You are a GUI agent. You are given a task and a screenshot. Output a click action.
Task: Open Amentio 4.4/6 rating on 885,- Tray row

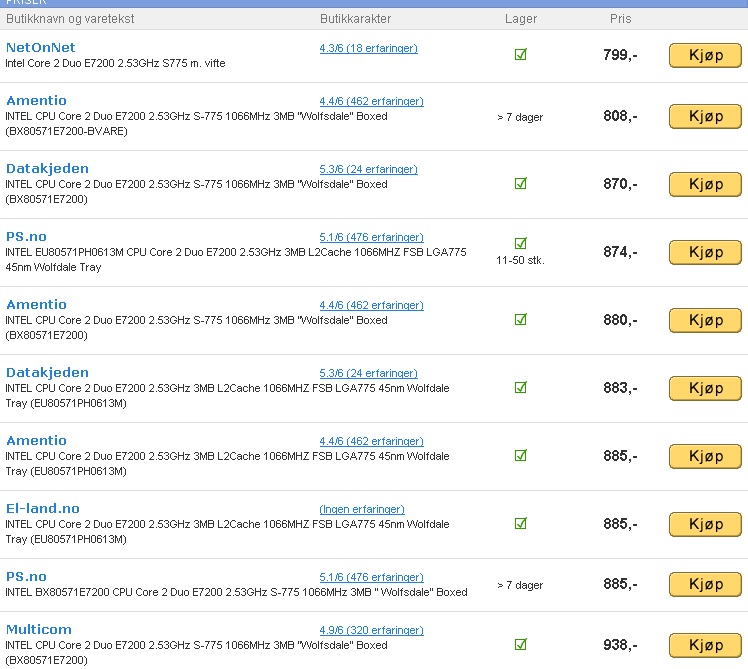pos(371,441)
